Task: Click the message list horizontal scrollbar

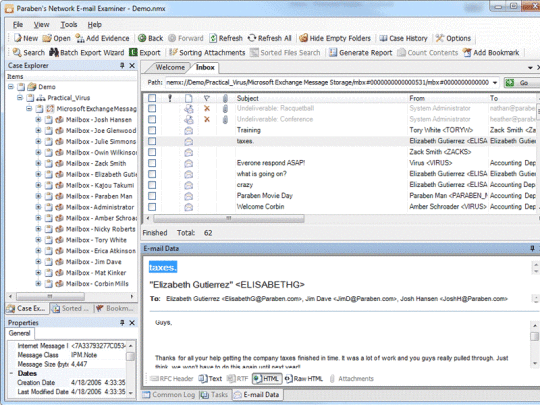Action: (229, 218)
